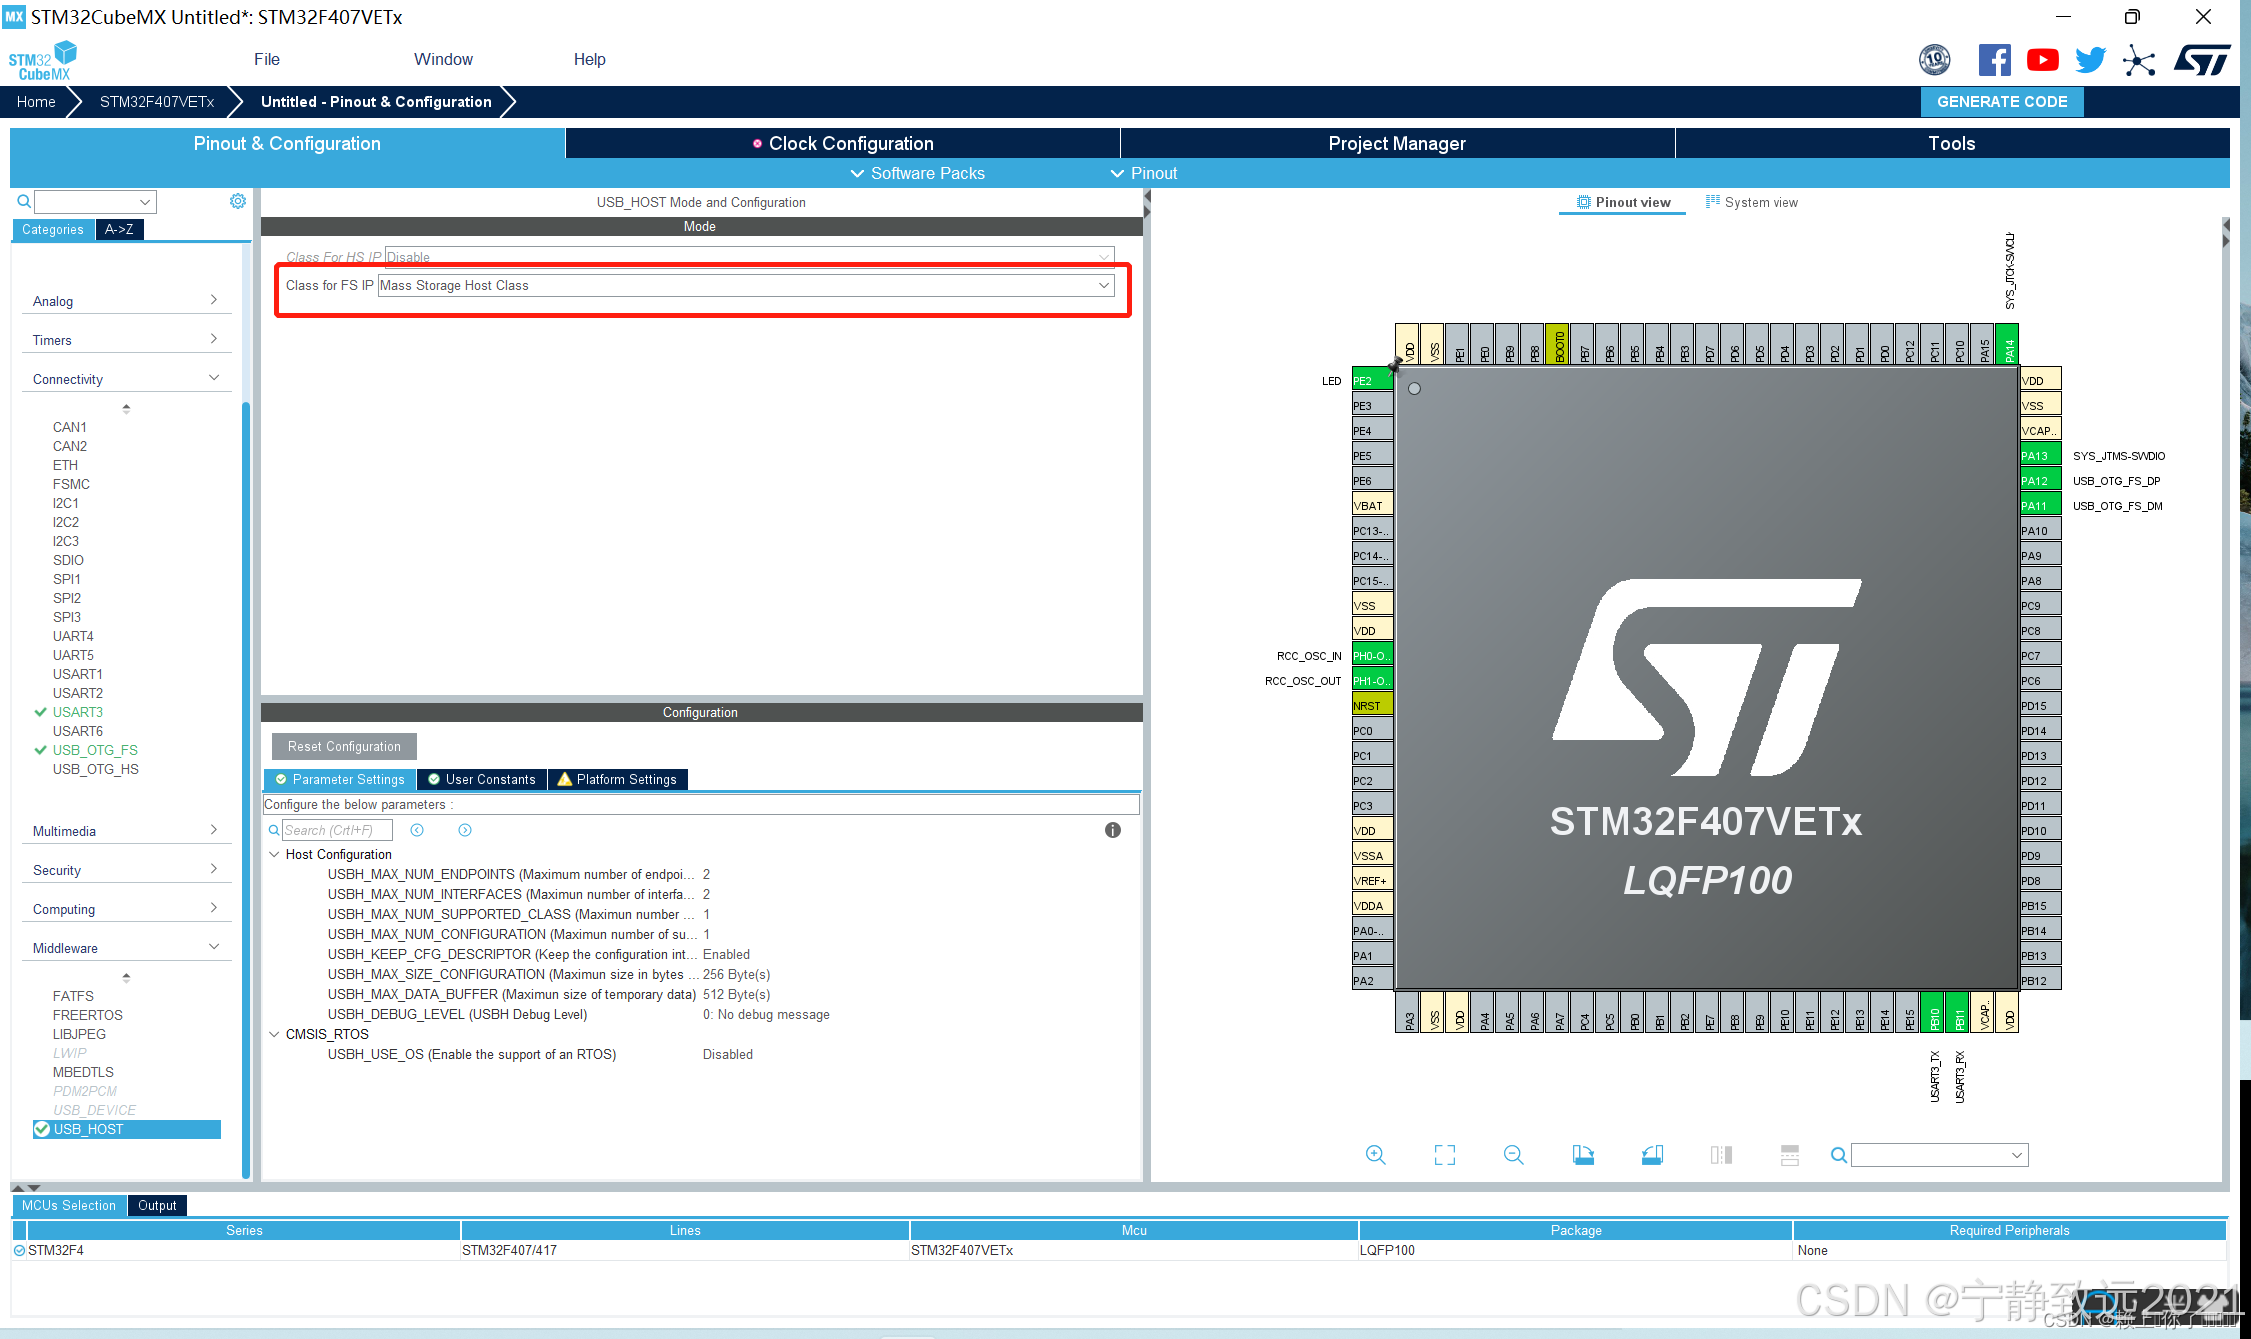The height and width of the screenshot is (1339, 2251).
Task: Open the YouTube link icon
Action: point(2042,60)
